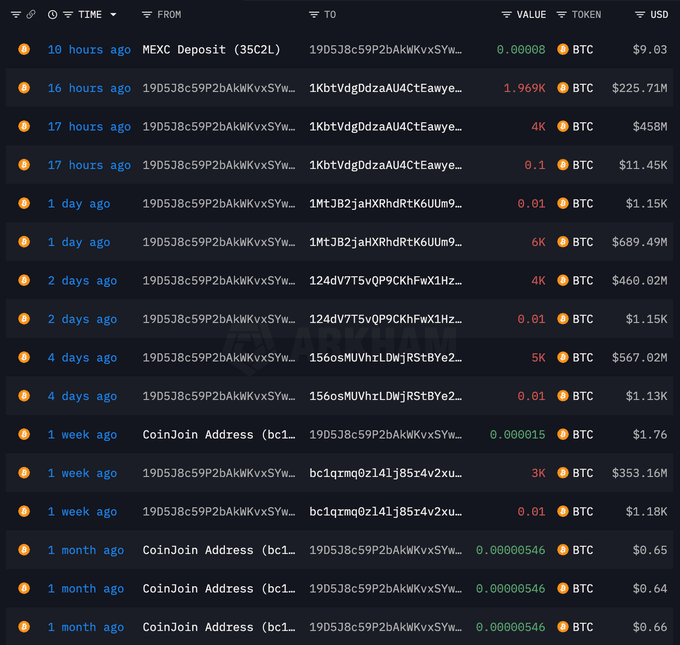Click the 1.969K value cell
This screenshot has height=645, width=680.
524,88
